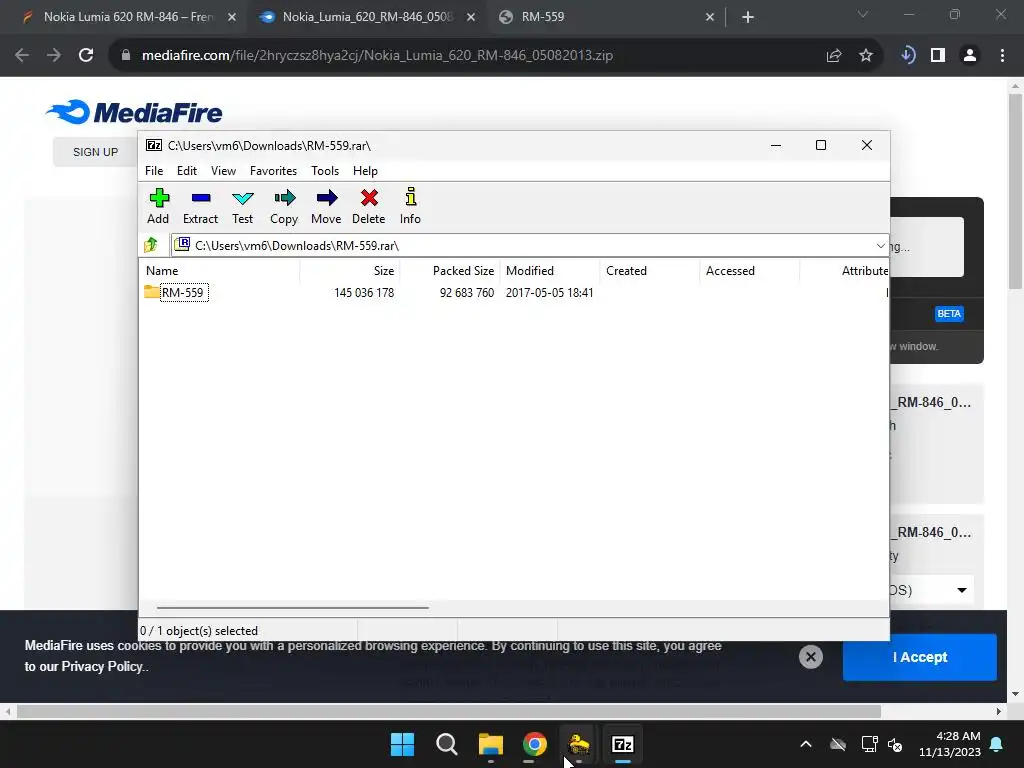Image resolution: width=1024 pixels, height=768 pixels.
Task: Select the Move toolbar icon
Action: 326,206
